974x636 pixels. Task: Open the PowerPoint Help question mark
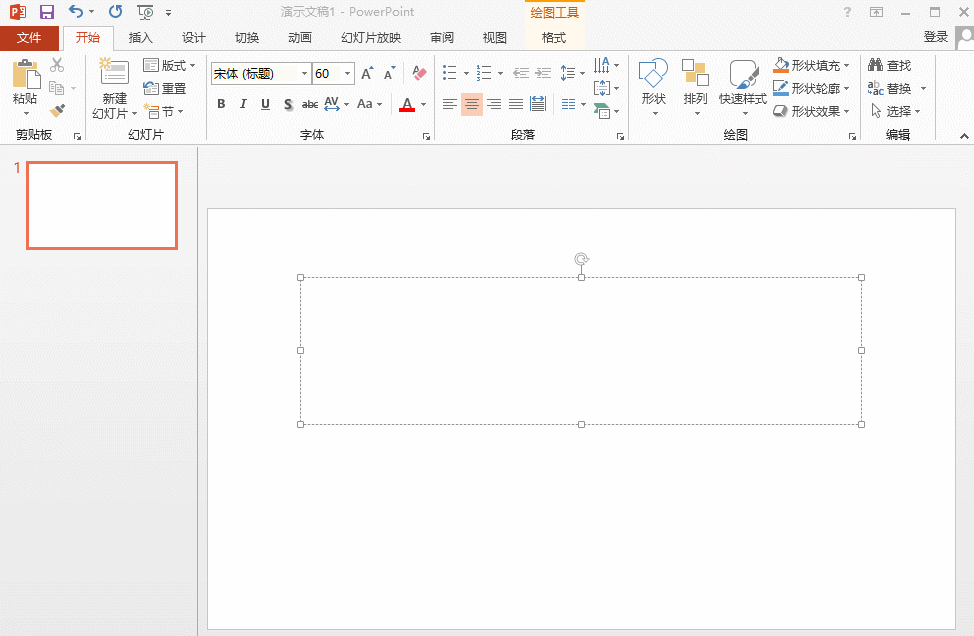point(847,12)
